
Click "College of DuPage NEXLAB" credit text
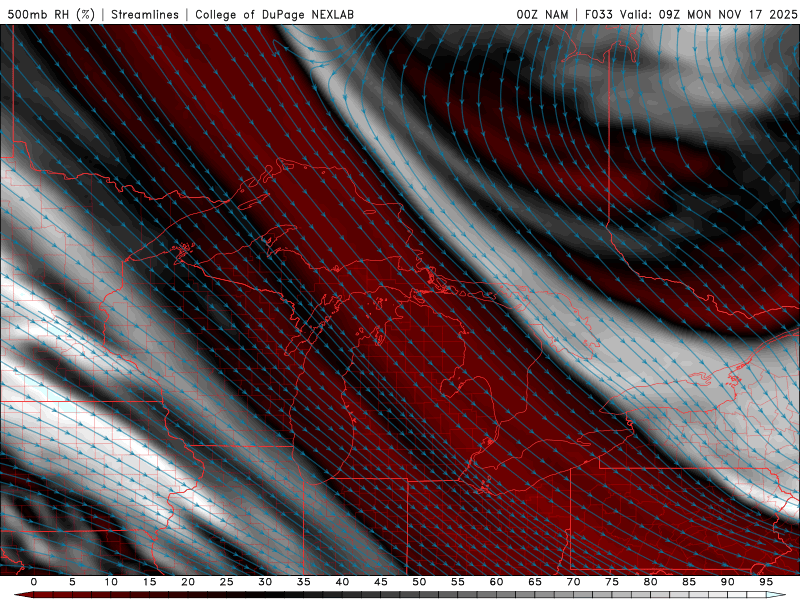274,14
